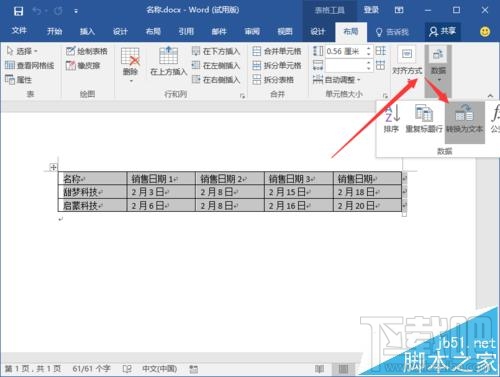Switch to read mode view icon
Image resolution: width=500 pixels, height=377 pixels.
319,369
